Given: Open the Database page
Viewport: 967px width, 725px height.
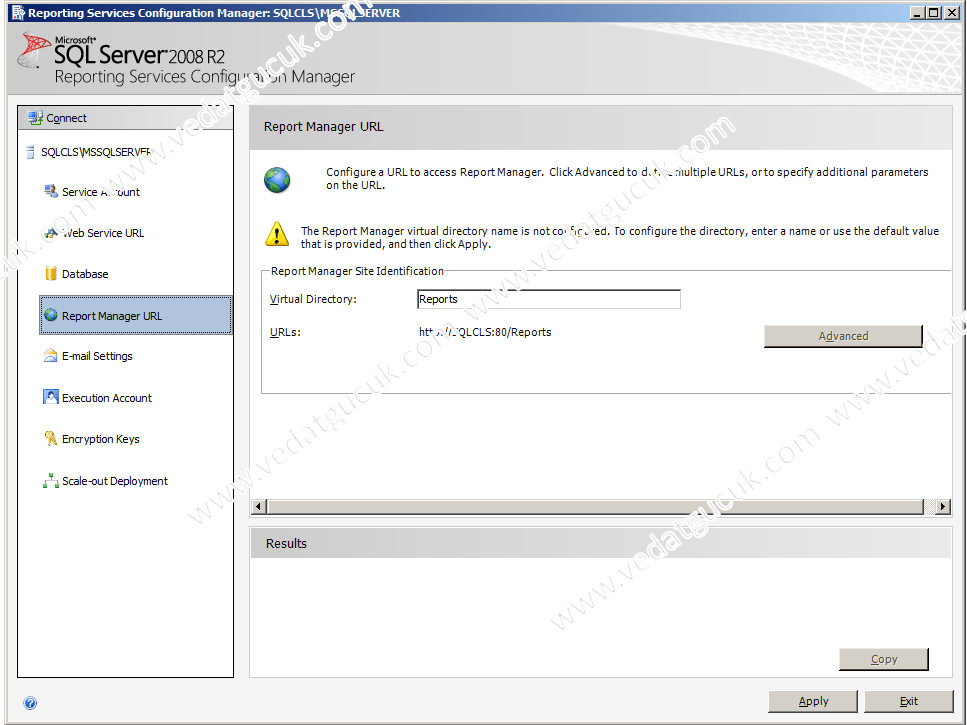Looking at the screenshot, I should click(x=85, y=274).
